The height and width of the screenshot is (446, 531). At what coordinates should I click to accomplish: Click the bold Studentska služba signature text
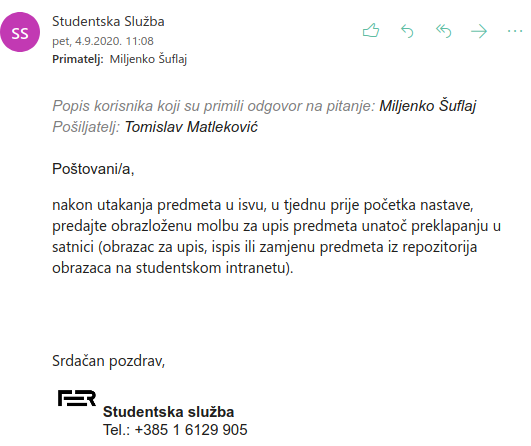(169, 412)
